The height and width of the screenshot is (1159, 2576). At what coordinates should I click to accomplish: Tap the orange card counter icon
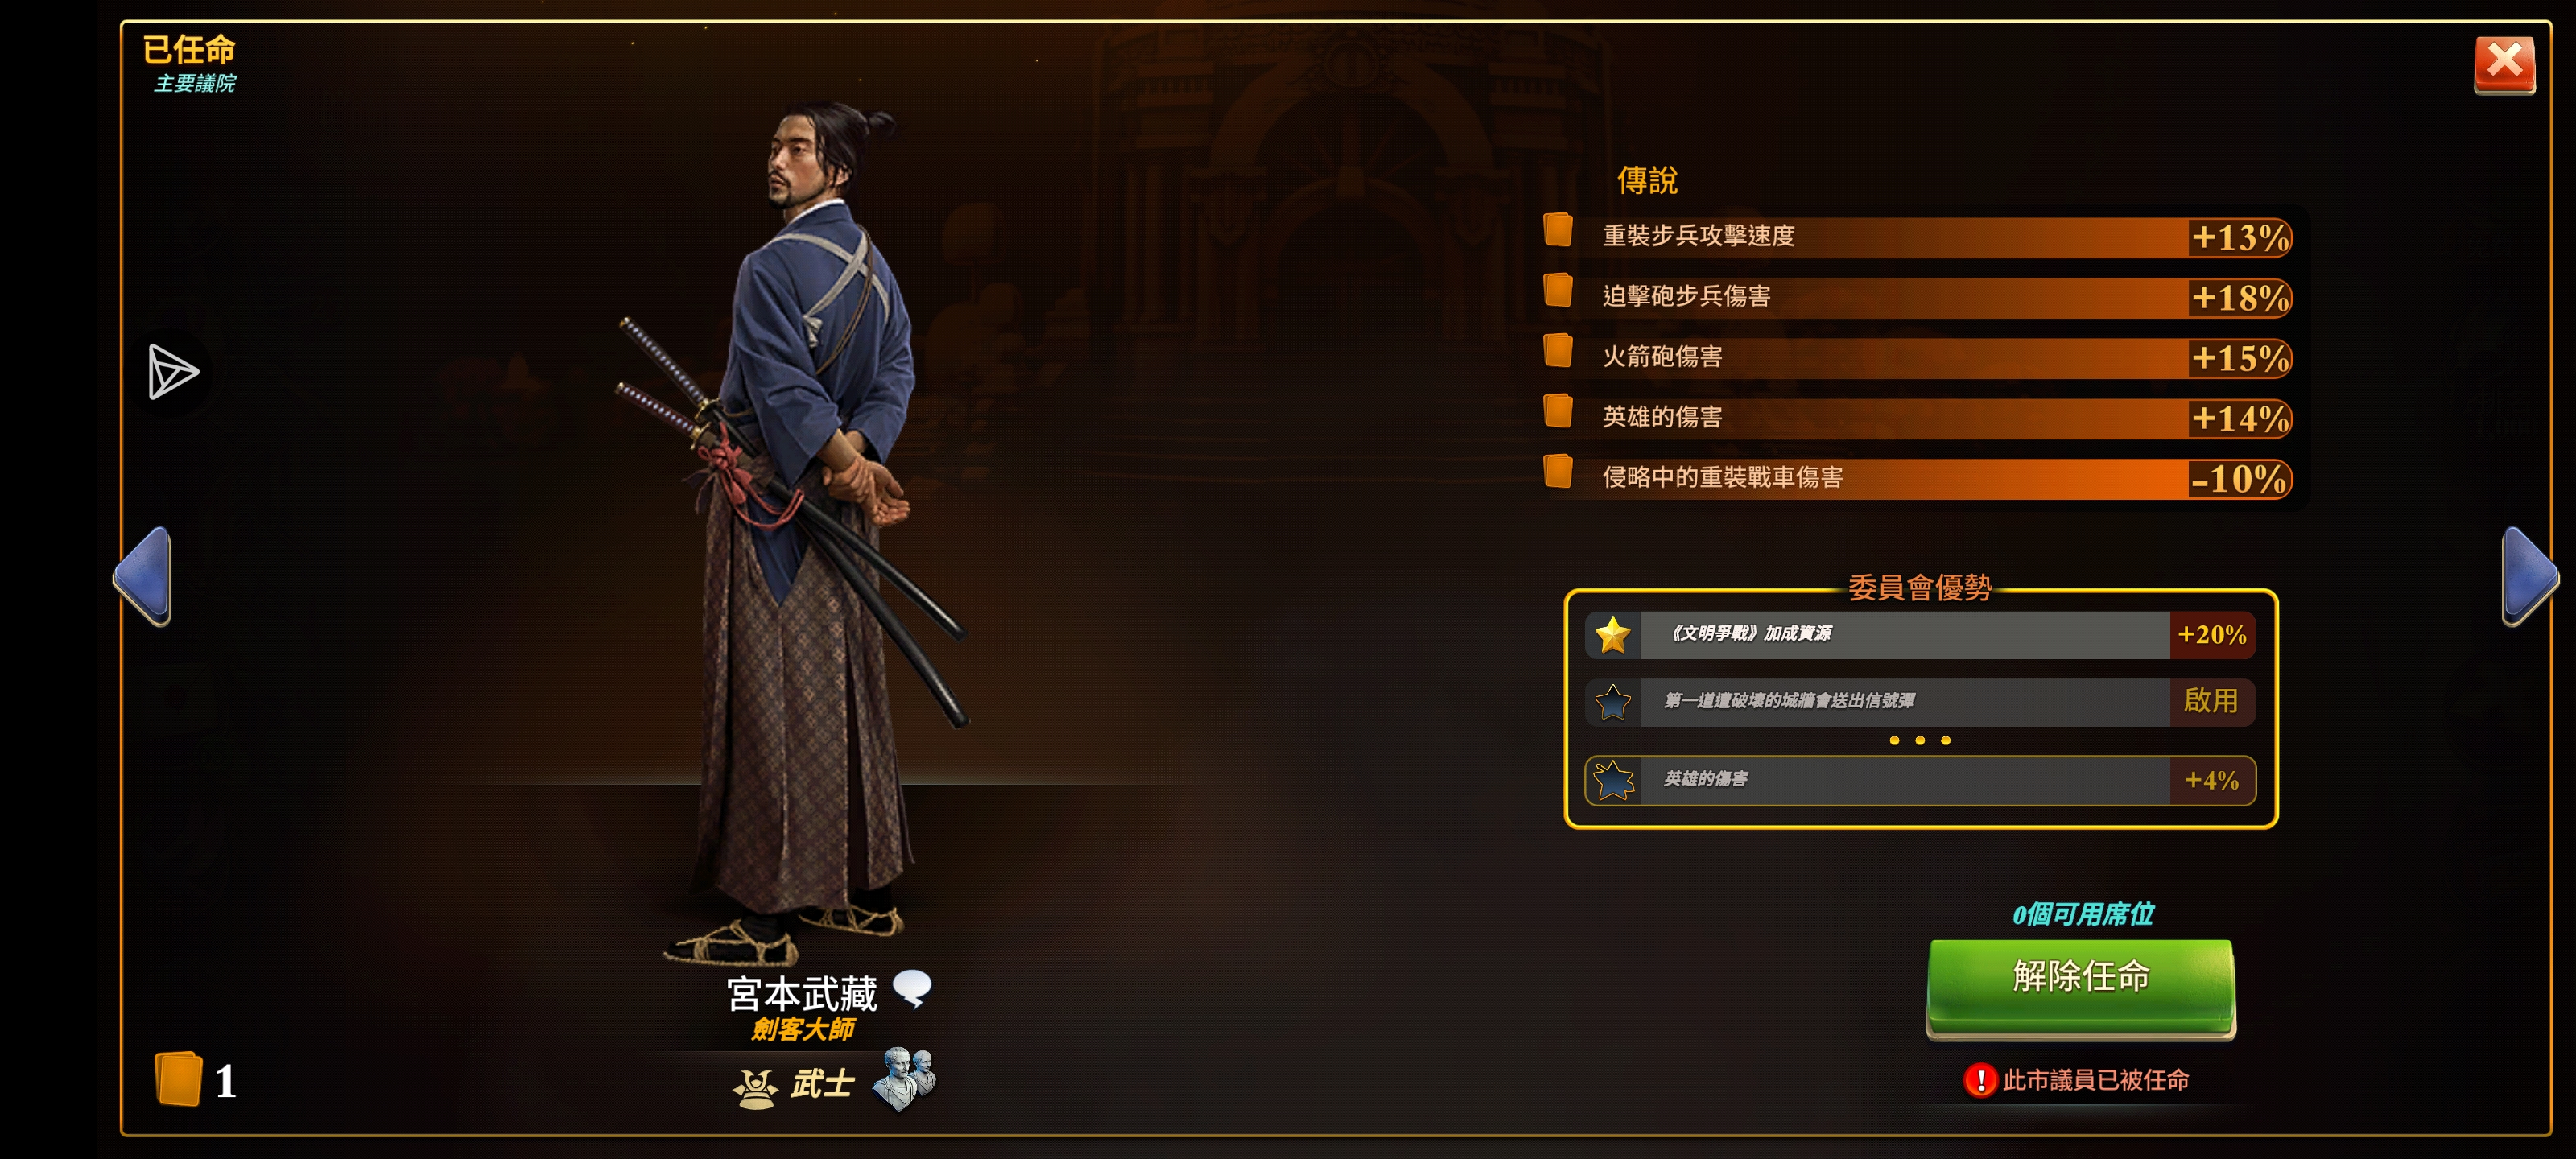coord(179,1078)
